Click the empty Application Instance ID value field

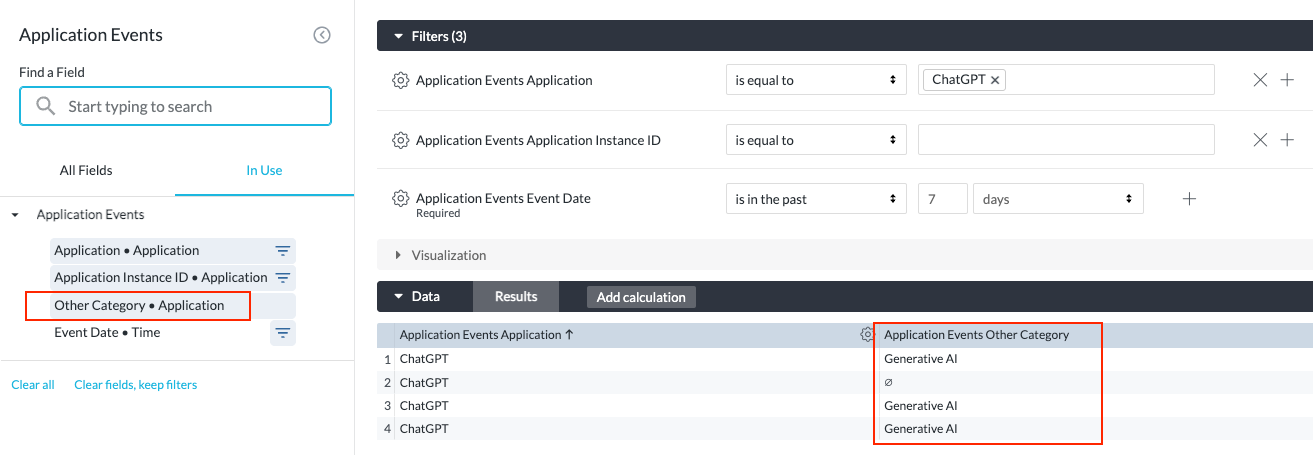point(1066,140)
